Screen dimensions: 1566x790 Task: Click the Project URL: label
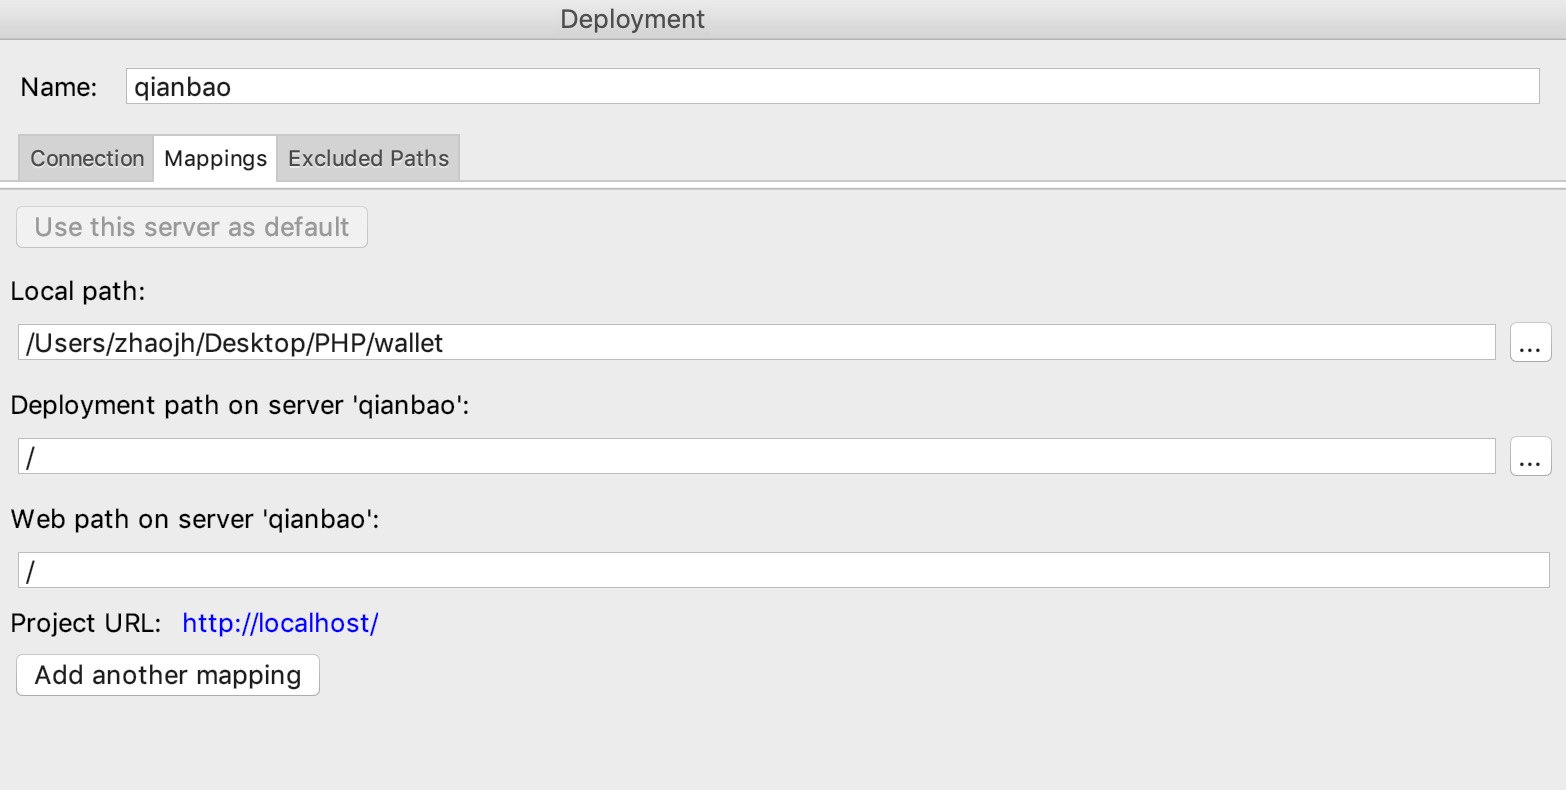tap(86, 624)
